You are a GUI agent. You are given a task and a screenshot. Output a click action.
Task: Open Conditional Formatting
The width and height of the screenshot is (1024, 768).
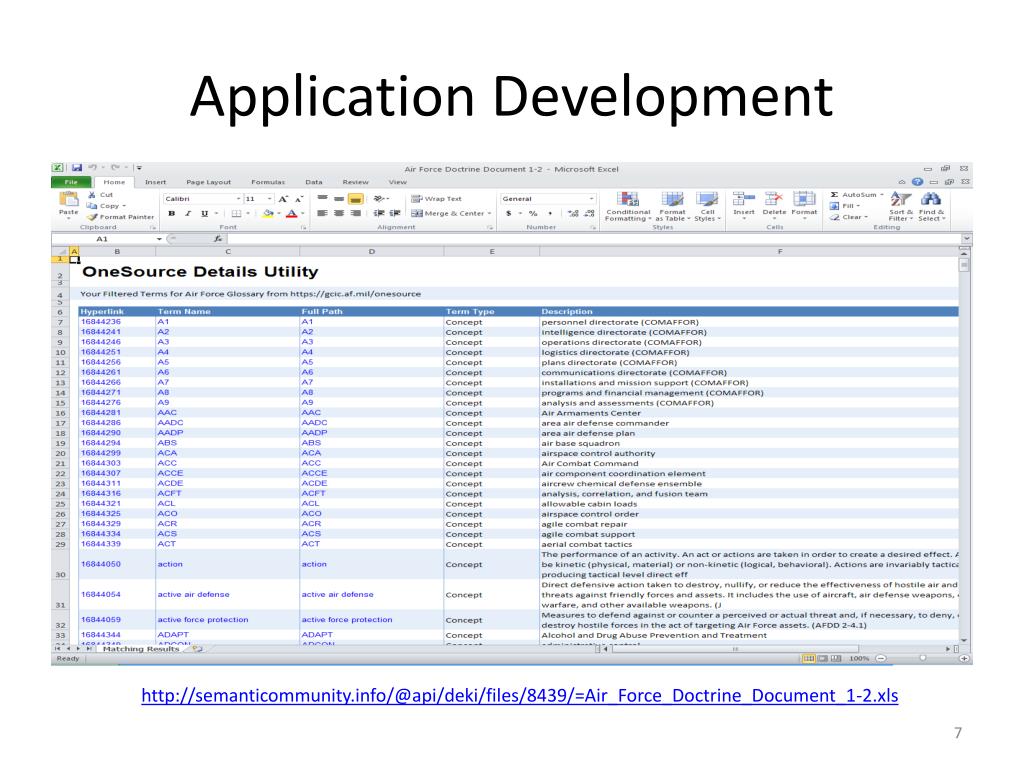tap(628, 206)
